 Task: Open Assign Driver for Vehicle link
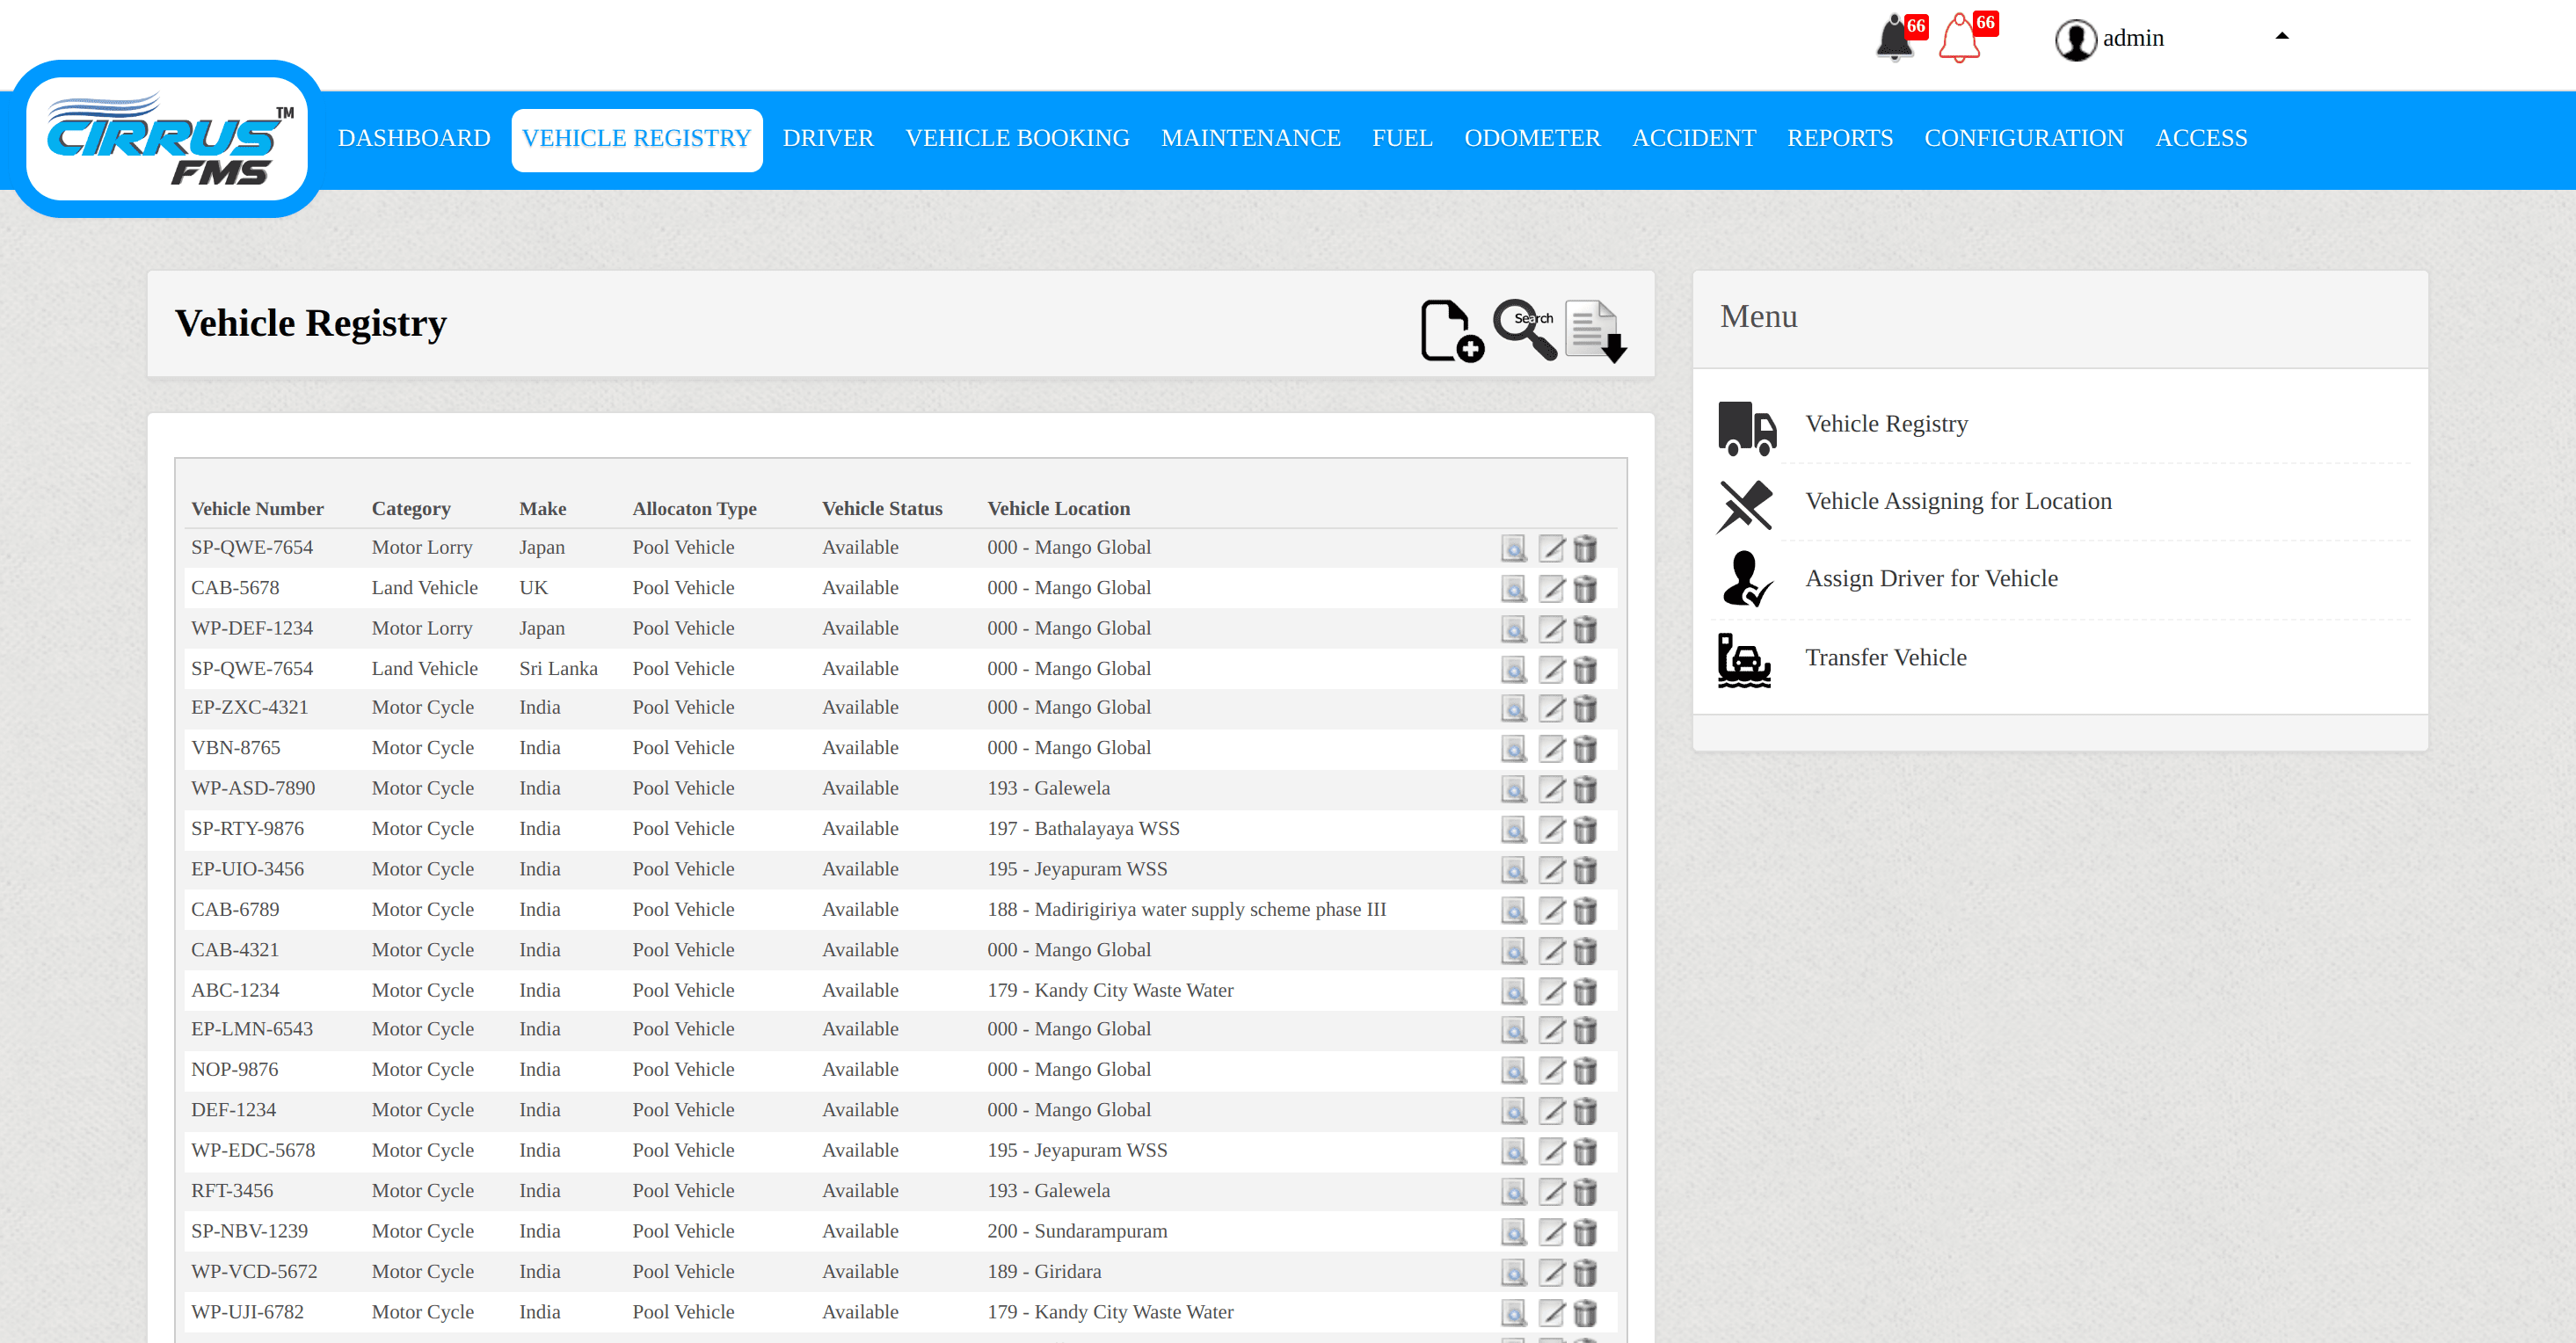tap(1931, 578)
